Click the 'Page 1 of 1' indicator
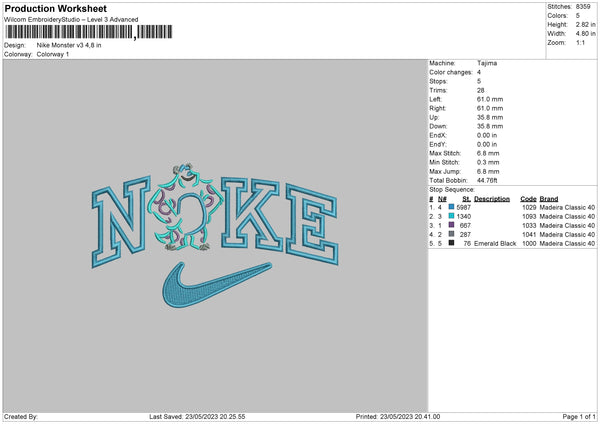 [x=579, y=416]
